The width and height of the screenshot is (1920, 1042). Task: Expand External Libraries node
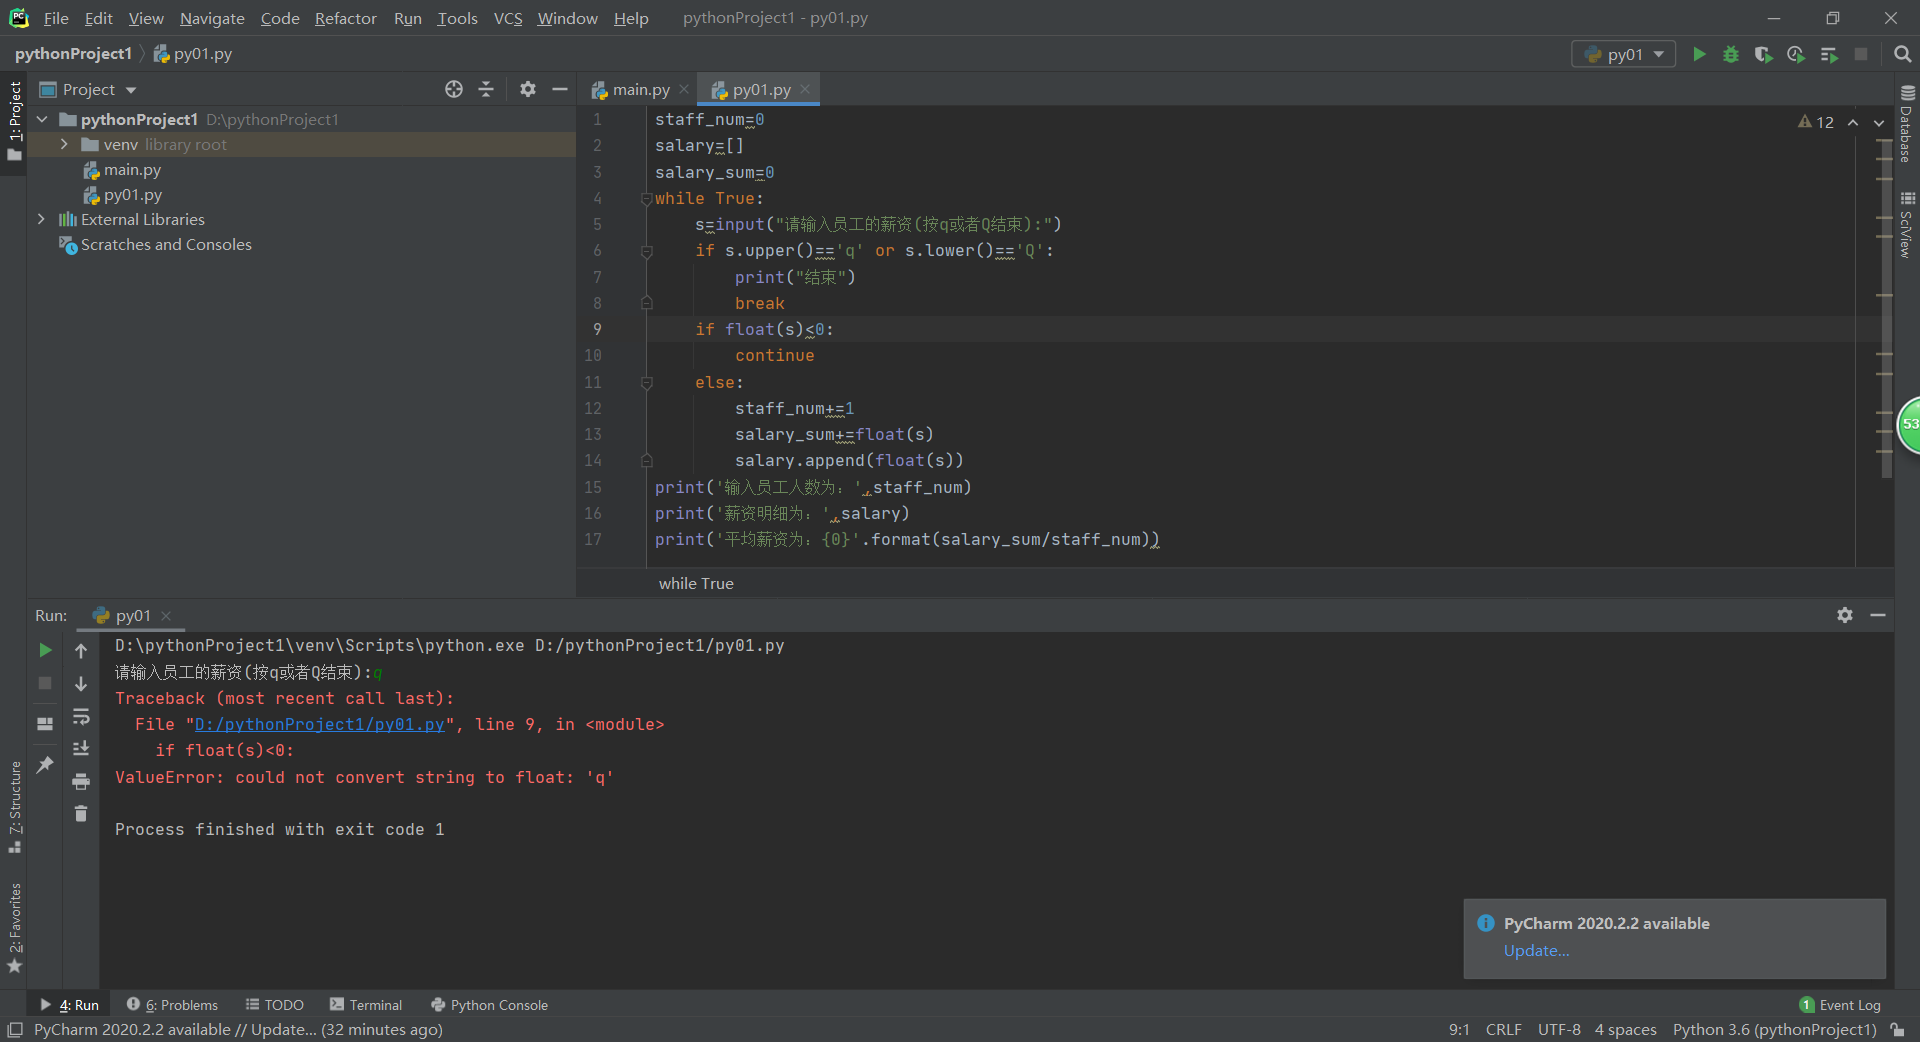pyautogui.click(x=41, y=219)
